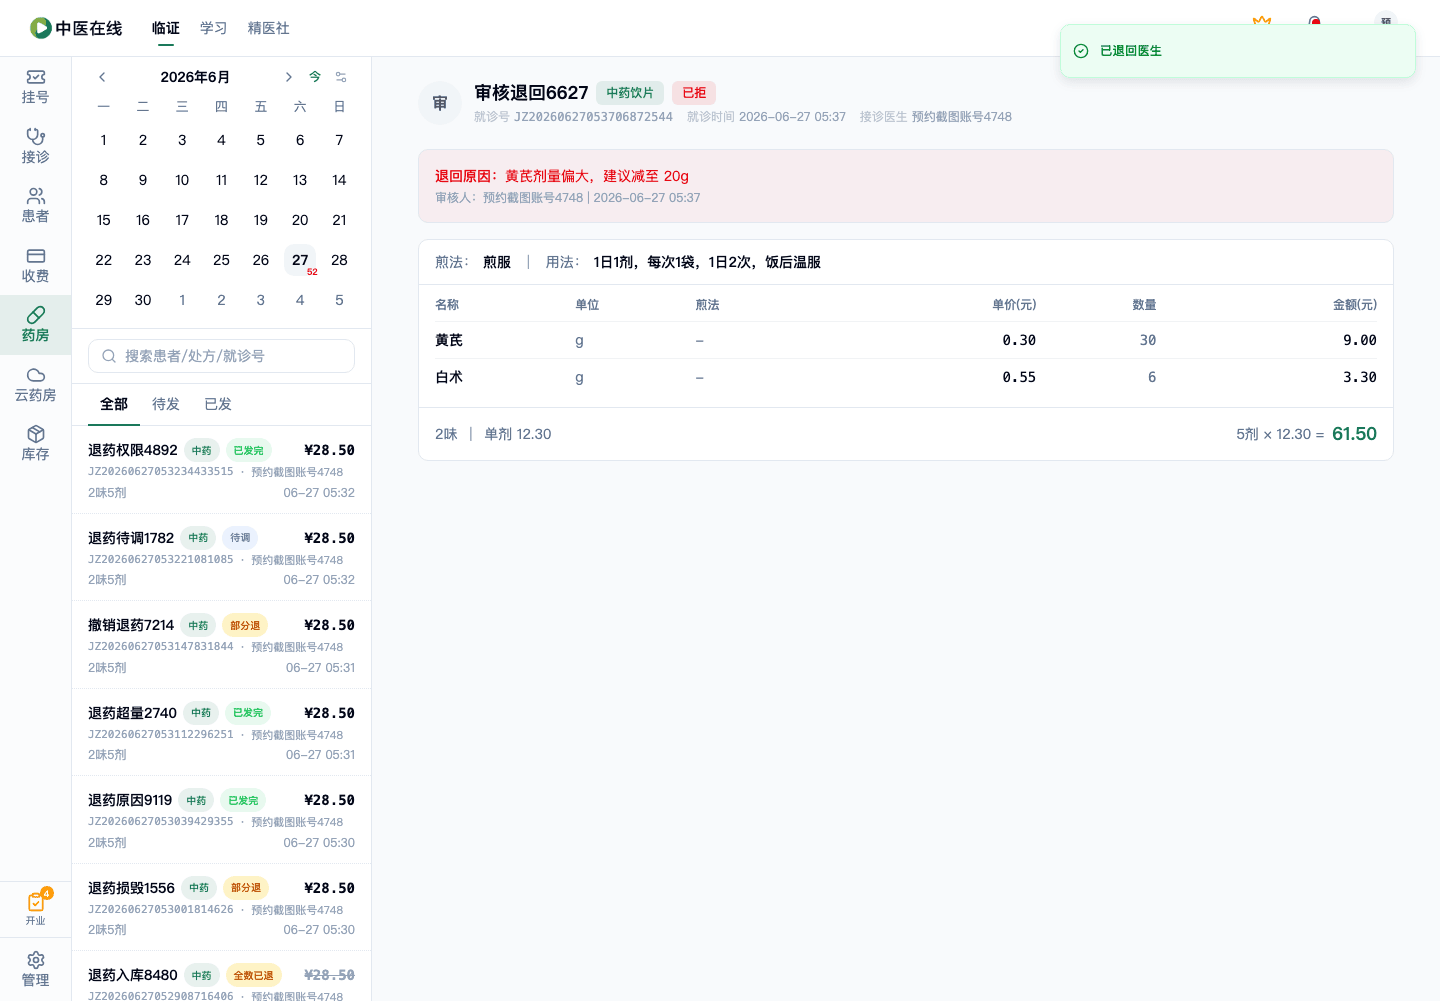Click the 退回原因 rejection reason text
This screenshot has width=1440, height=1001.
(562, 176)
